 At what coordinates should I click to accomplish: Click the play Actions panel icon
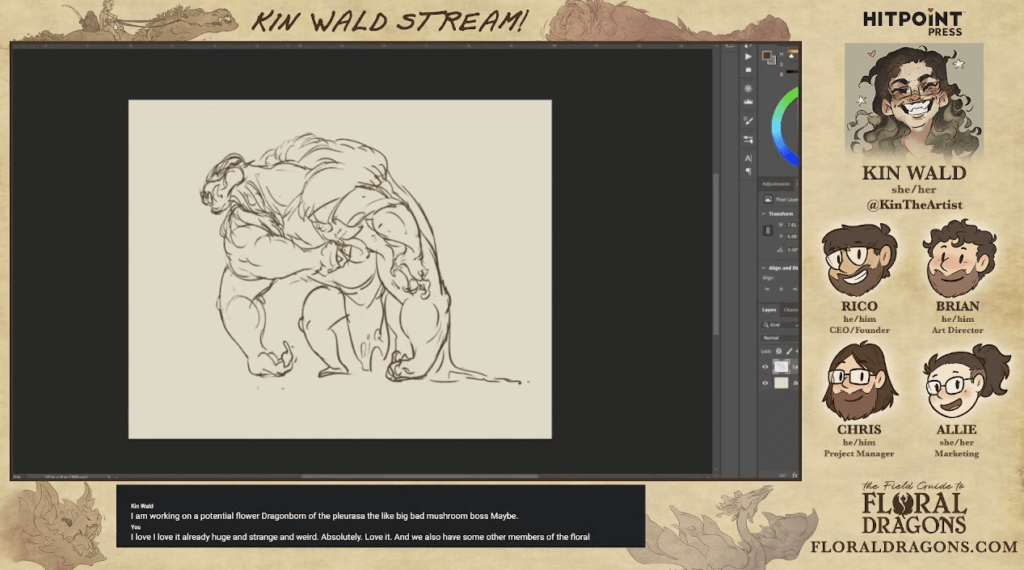click(x=748, y=56)
